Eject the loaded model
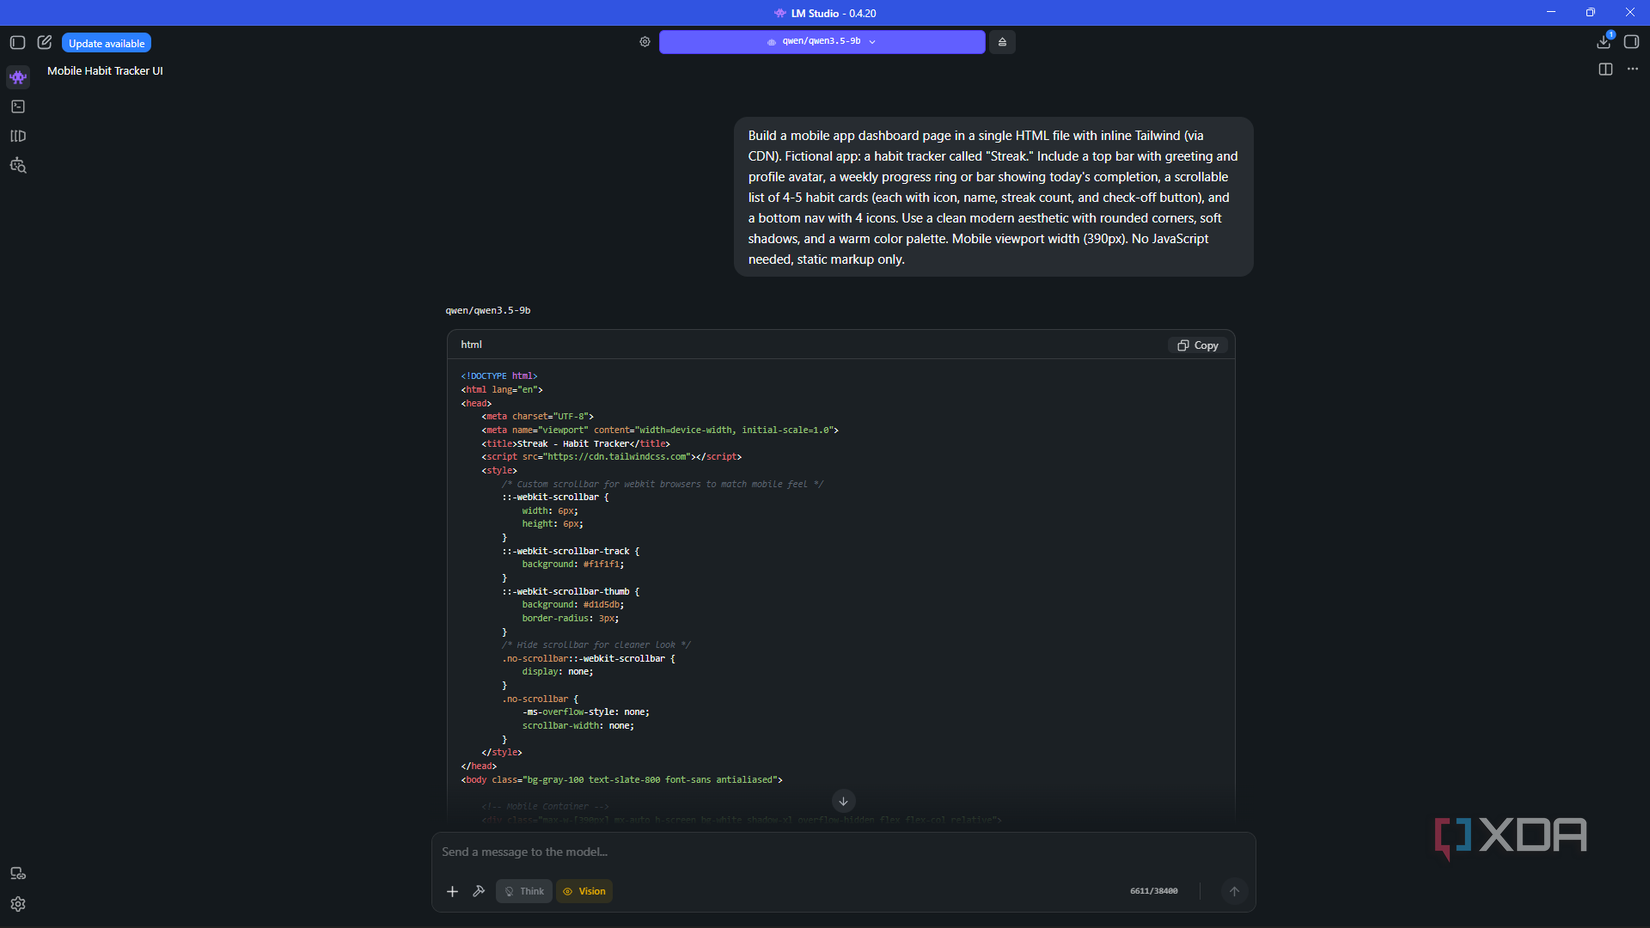 (x=1002, y=42)
